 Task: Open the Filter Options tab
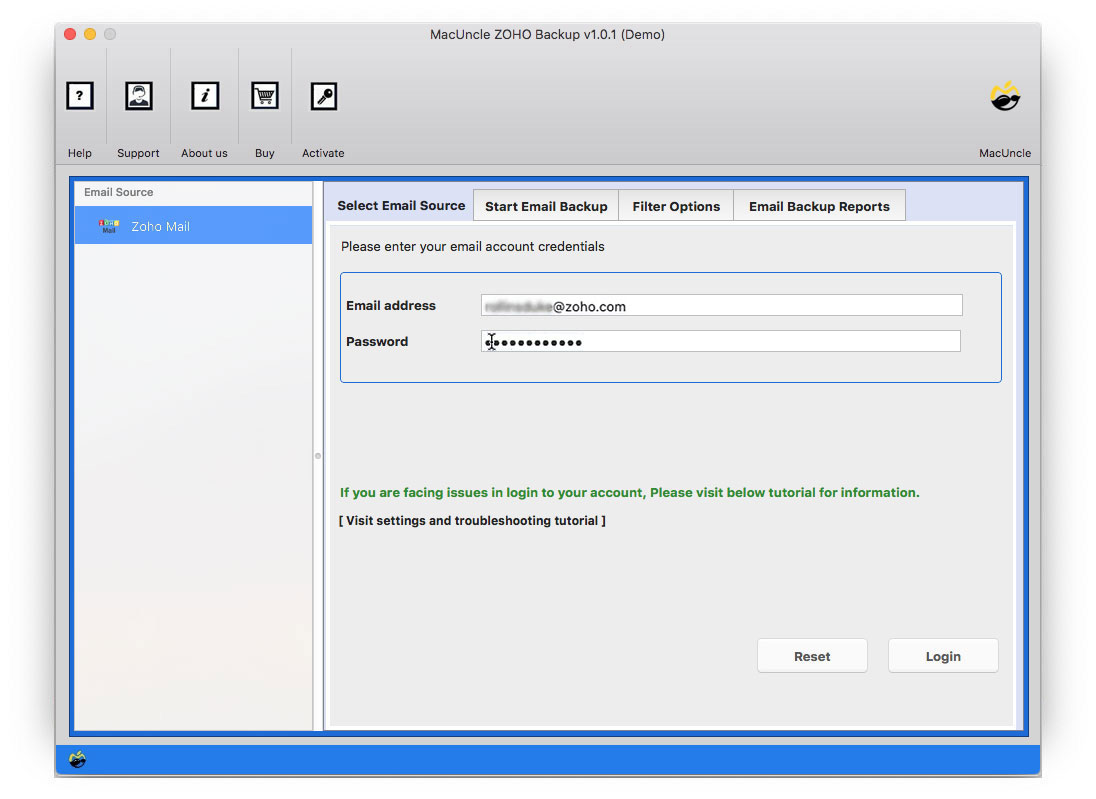(x=676, y=205)
